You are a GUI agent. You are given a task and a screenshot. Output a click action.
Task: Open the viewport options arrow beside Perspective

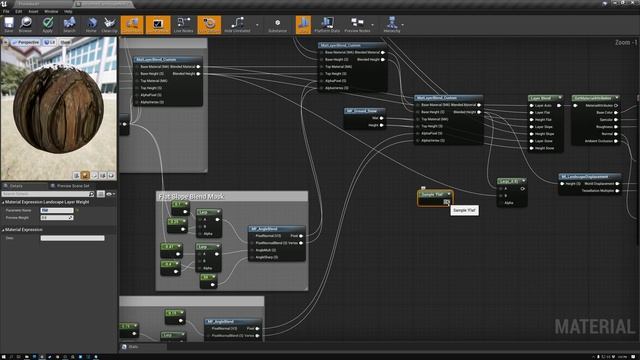click(5, 42)
